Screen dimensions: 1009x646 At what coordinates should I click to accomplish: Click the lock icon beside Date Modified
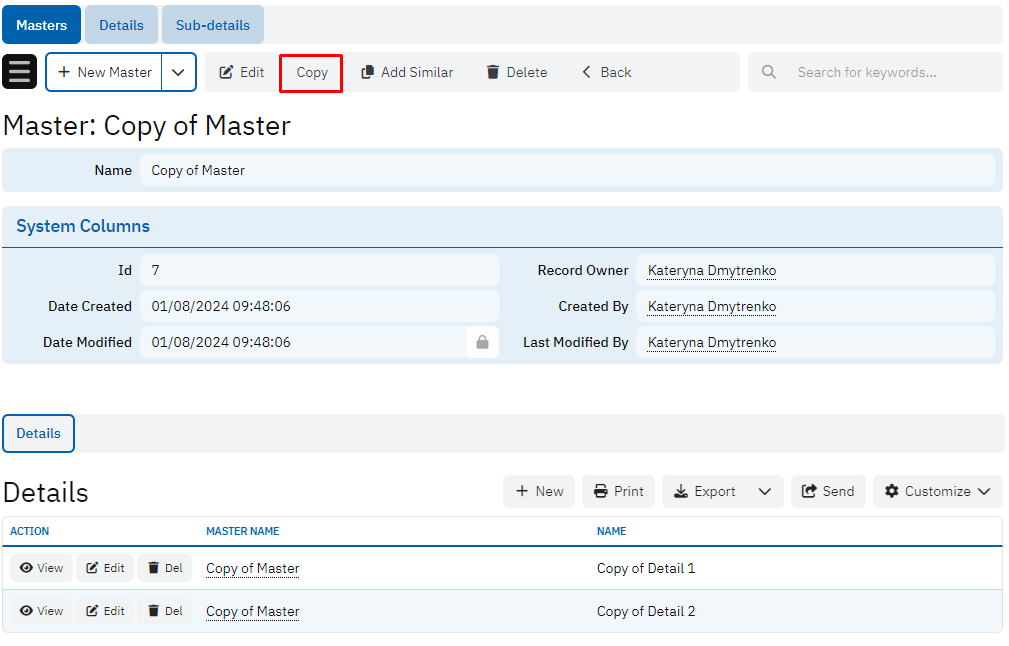pos(482,342)
